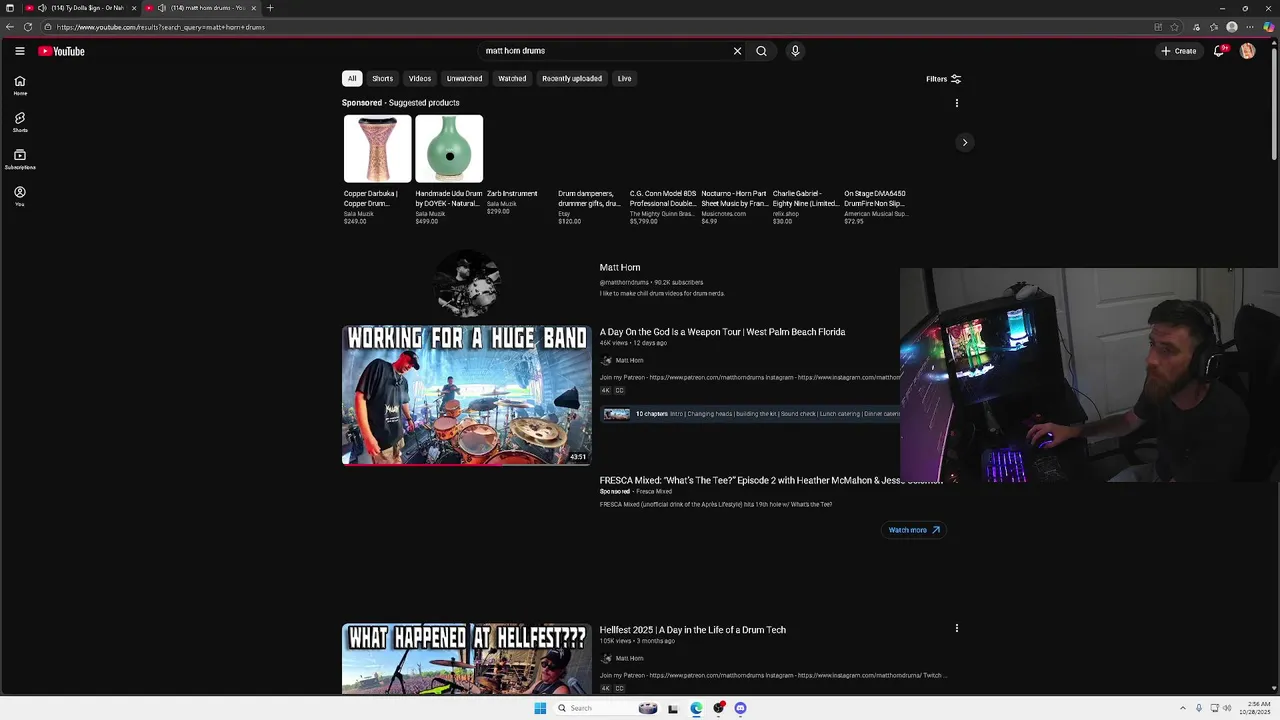
Task: Open the Zarb Instrument product listing
Action: coord(512,202)
